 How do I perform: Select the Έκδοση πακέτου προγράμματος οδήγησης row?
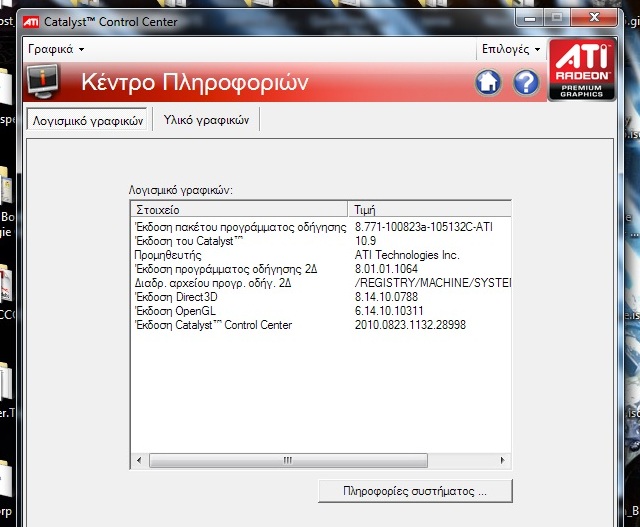321,227
